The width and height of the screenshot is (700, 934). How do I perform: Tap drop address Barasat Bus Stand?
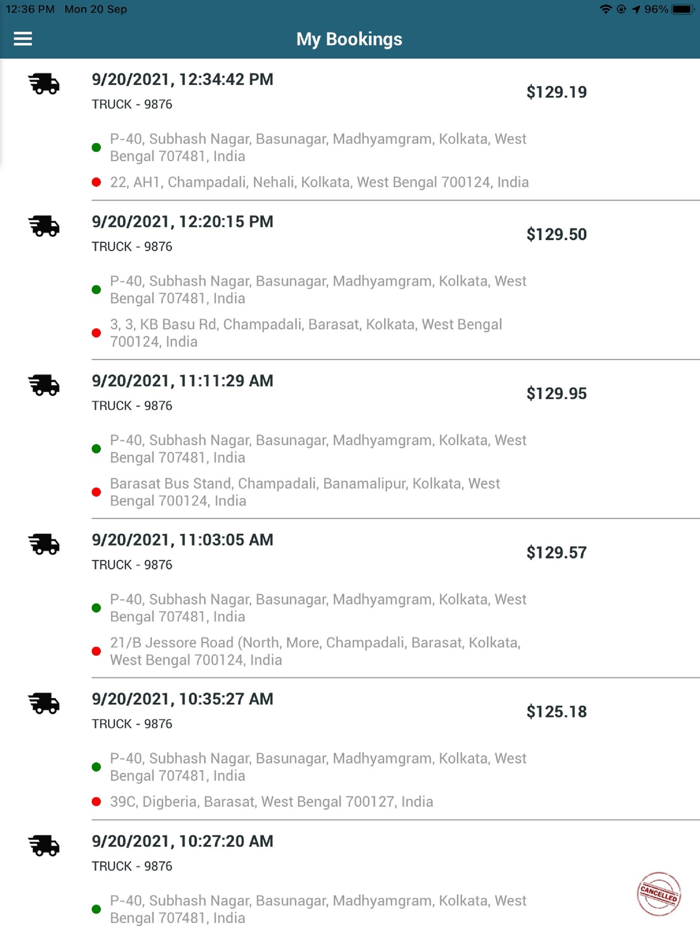(x=305, y=492)
